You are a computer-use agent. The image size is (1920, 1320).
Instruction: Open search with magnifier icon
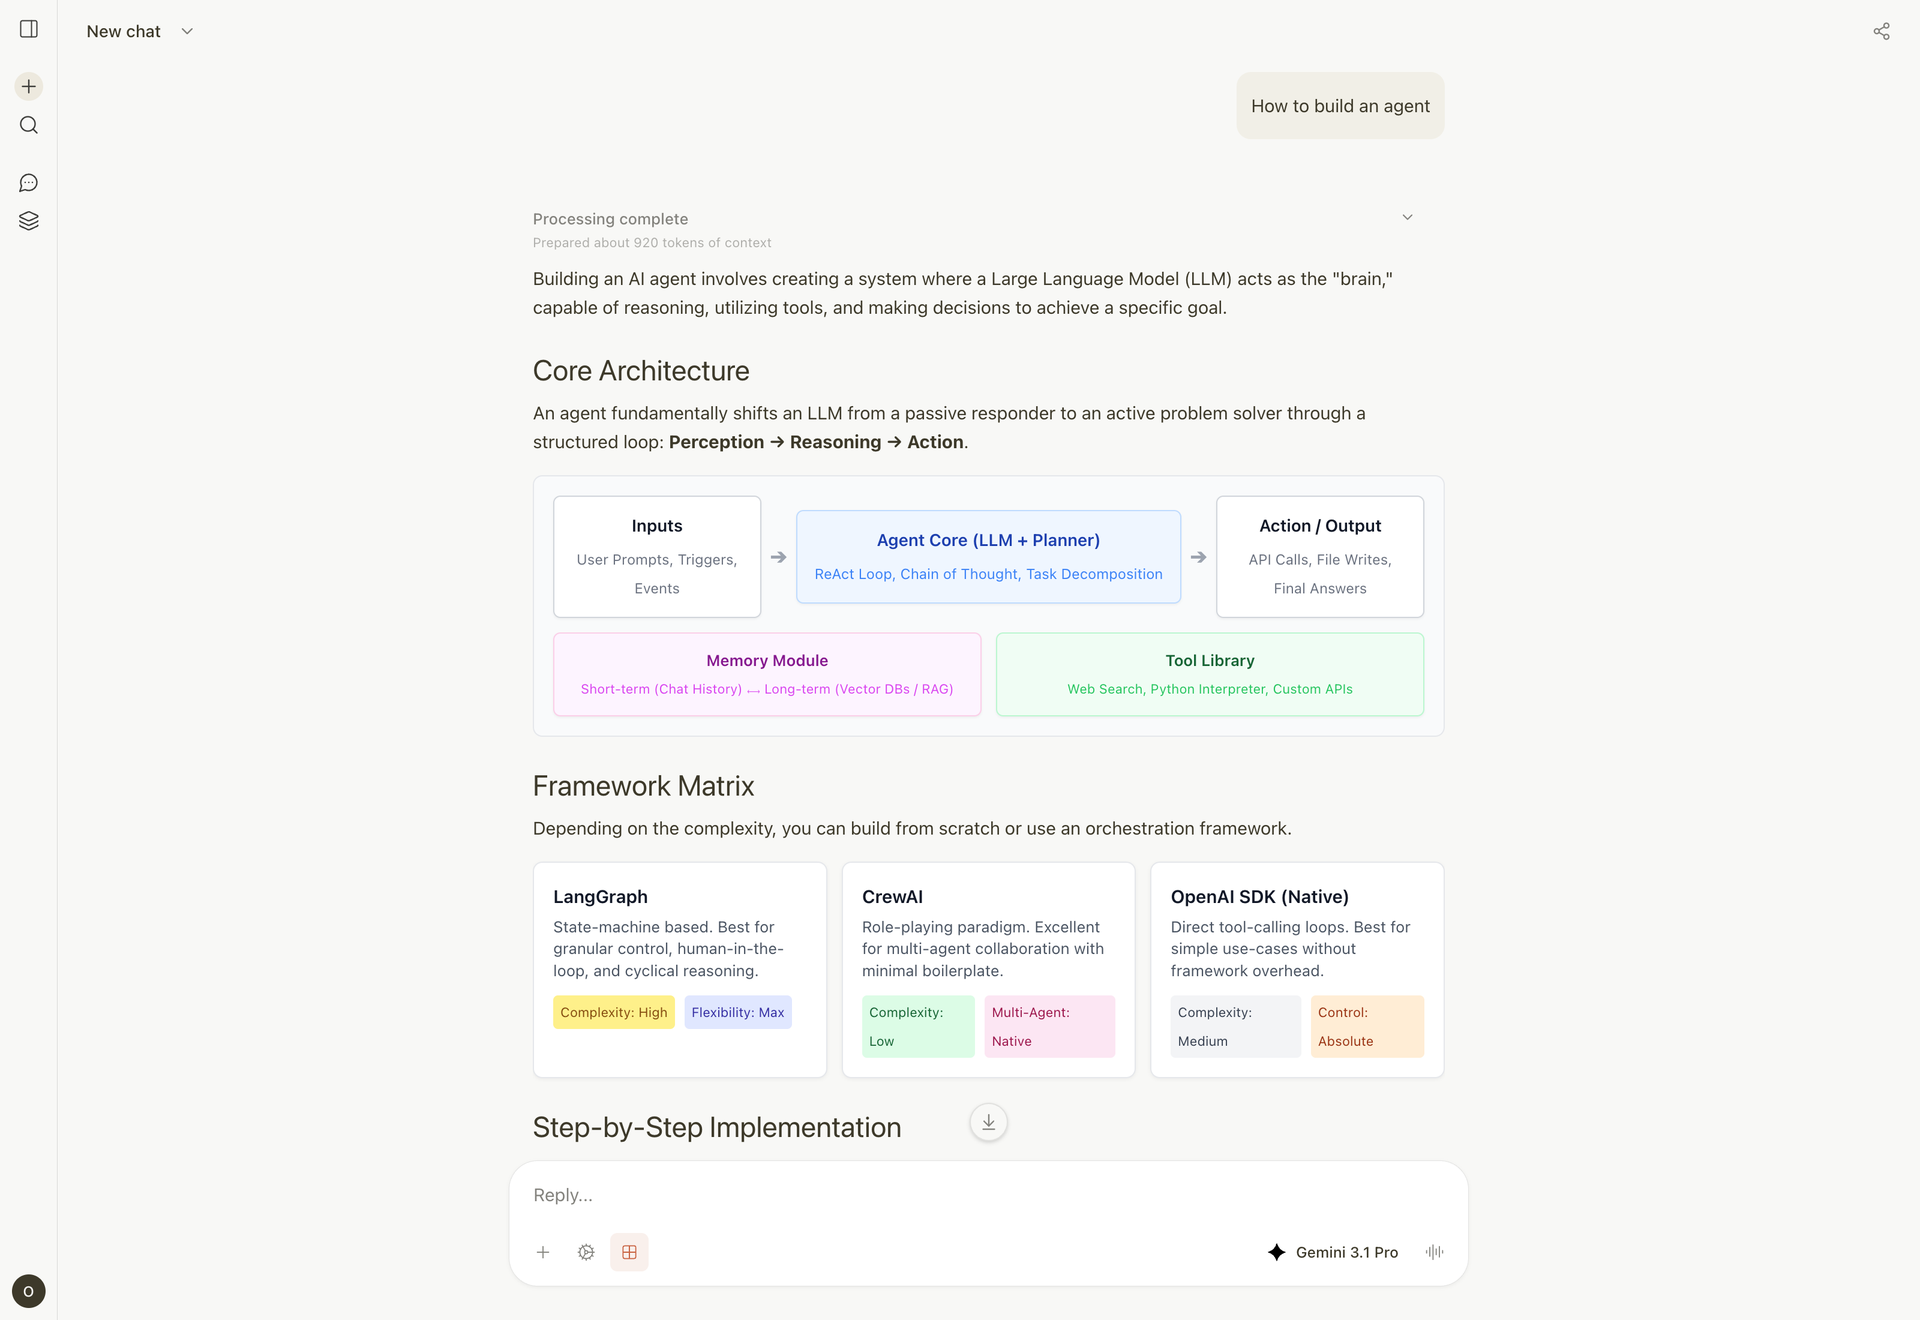pyautogui.click(x=29, y=125)
